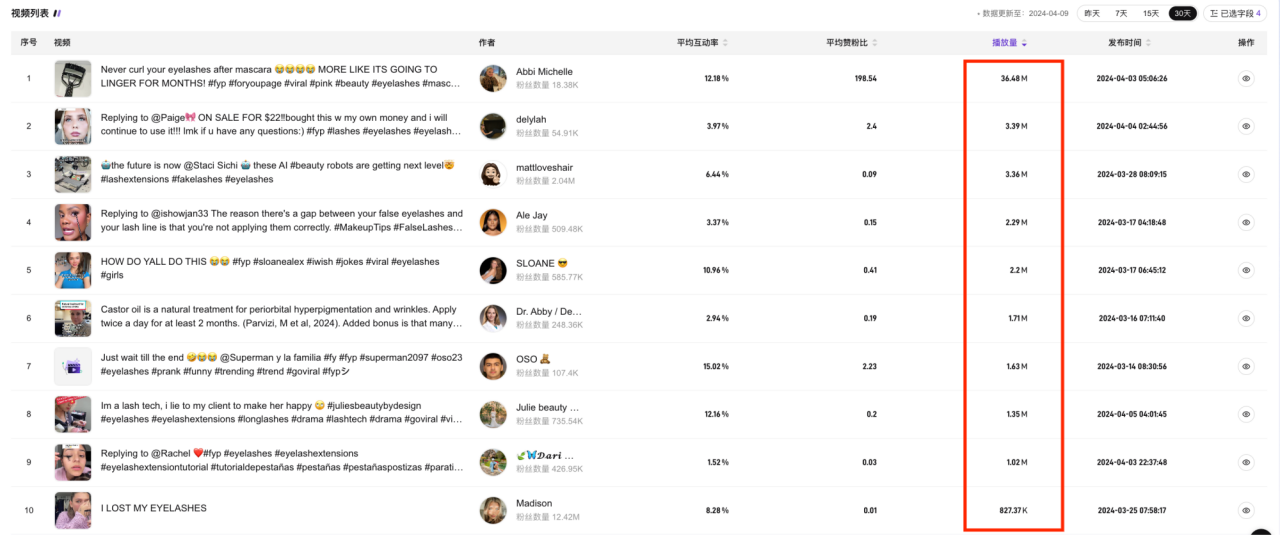Click the eye icon for Abbi Michelle's video
Screen dimensions: 1280x535
pos(1246,78)
